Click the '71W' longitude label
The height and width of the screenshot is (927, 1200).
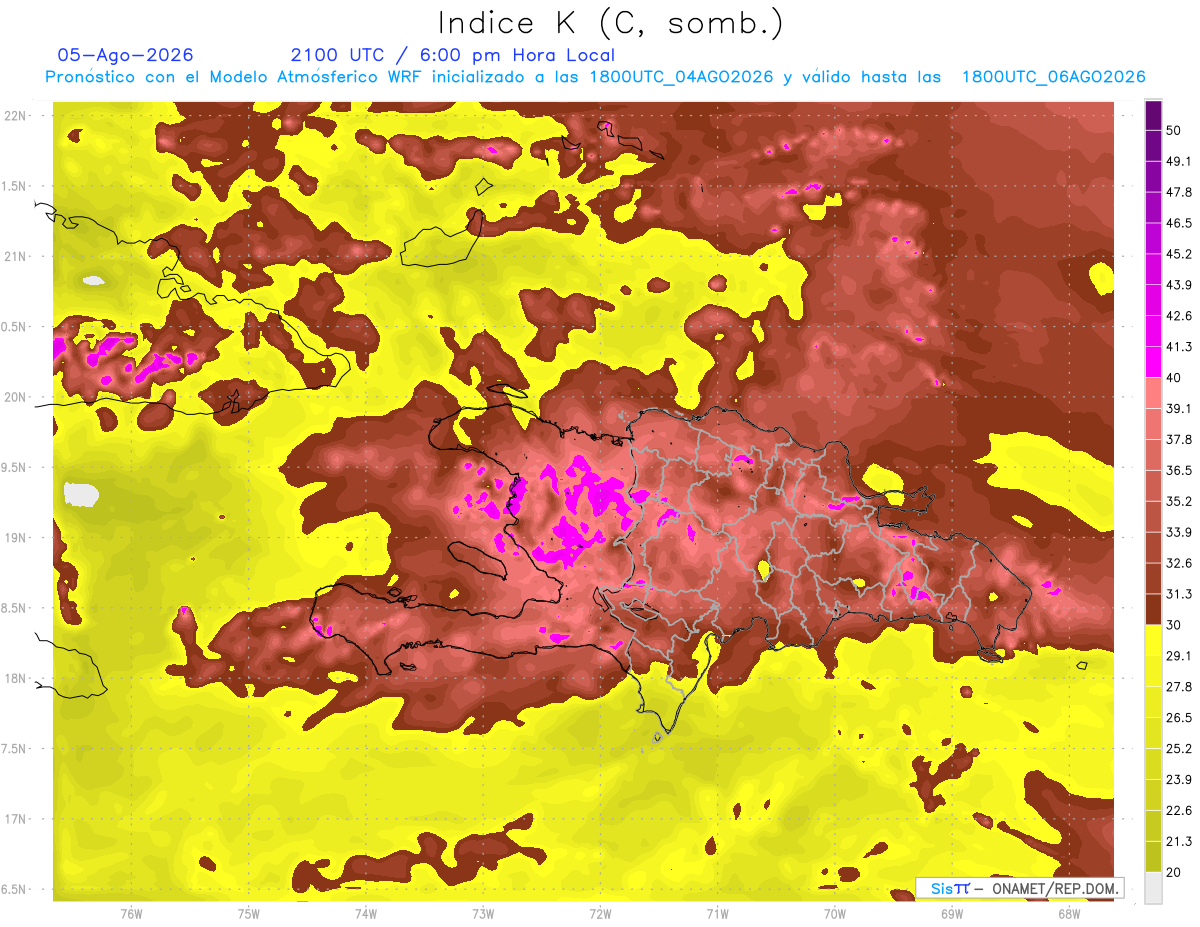[x=717, y=914]
